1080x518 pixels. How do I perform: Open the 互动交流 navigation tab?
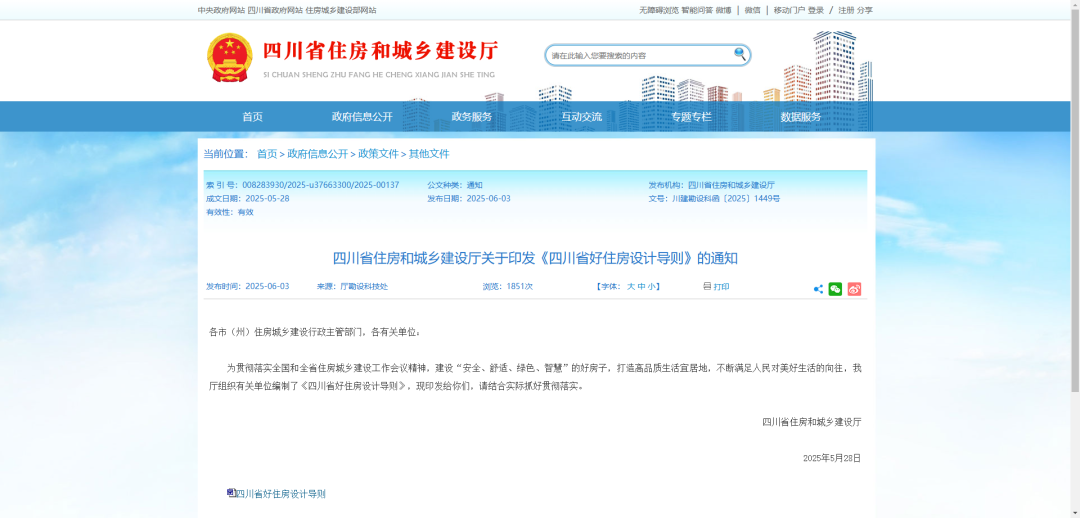[x=581, y=117]
